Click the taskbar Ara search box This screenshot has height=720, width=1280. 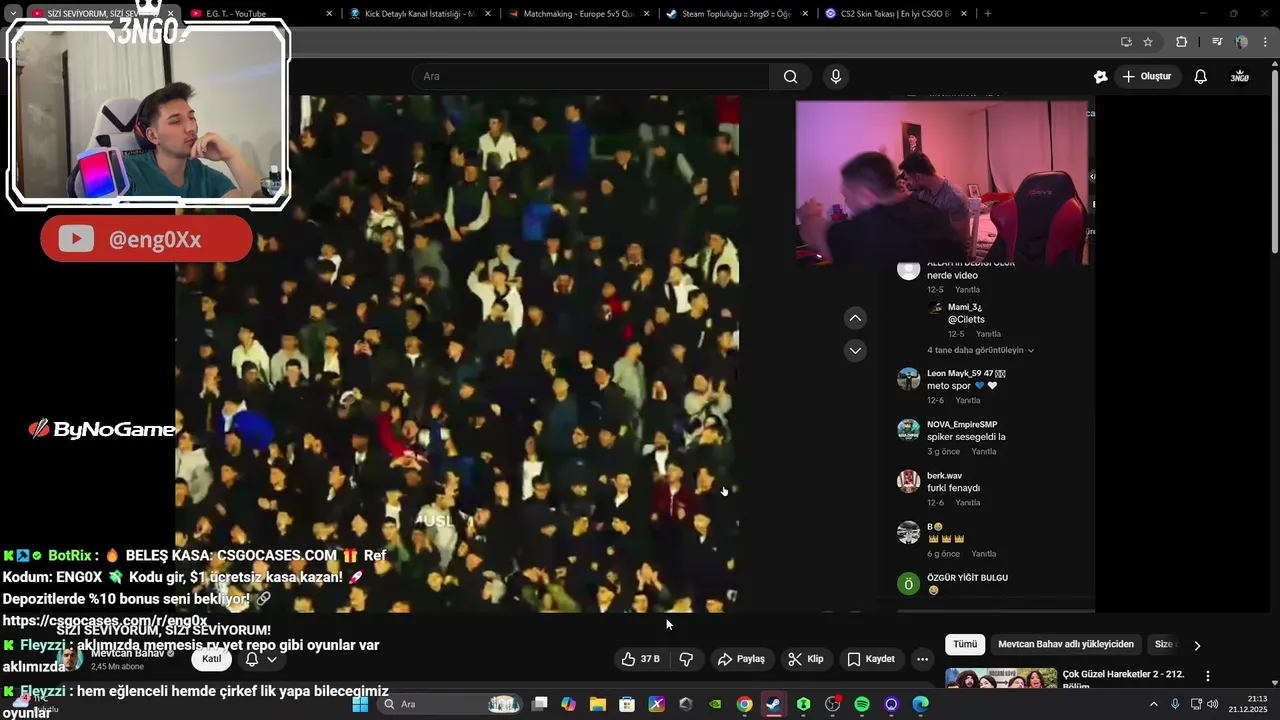point(449,704)
